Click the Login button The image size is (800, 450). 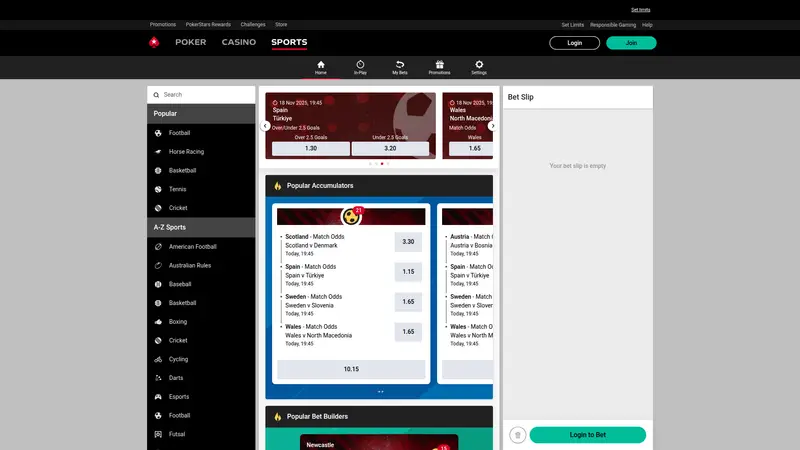click(x=574, y=43)
